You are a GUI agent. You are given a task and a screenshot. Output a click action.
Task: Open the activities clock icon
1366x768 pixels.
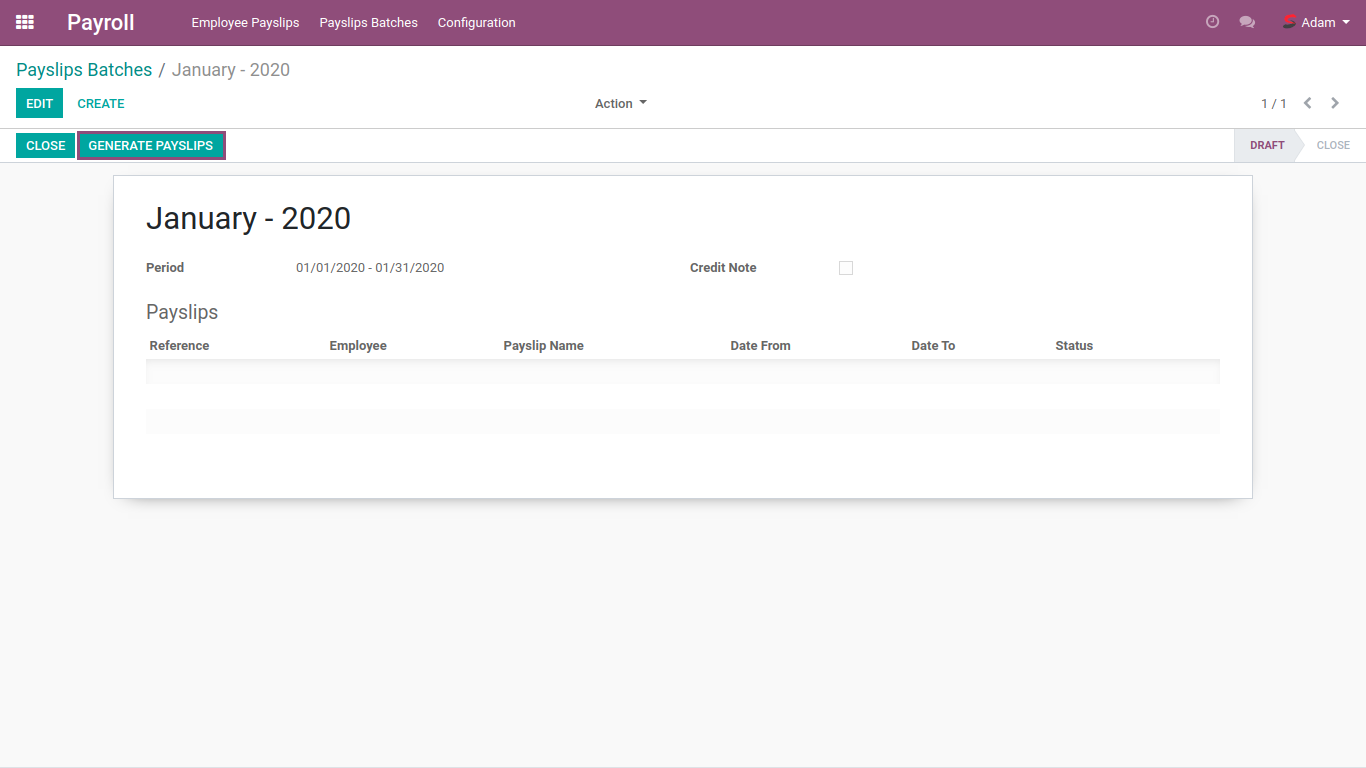1212,22
